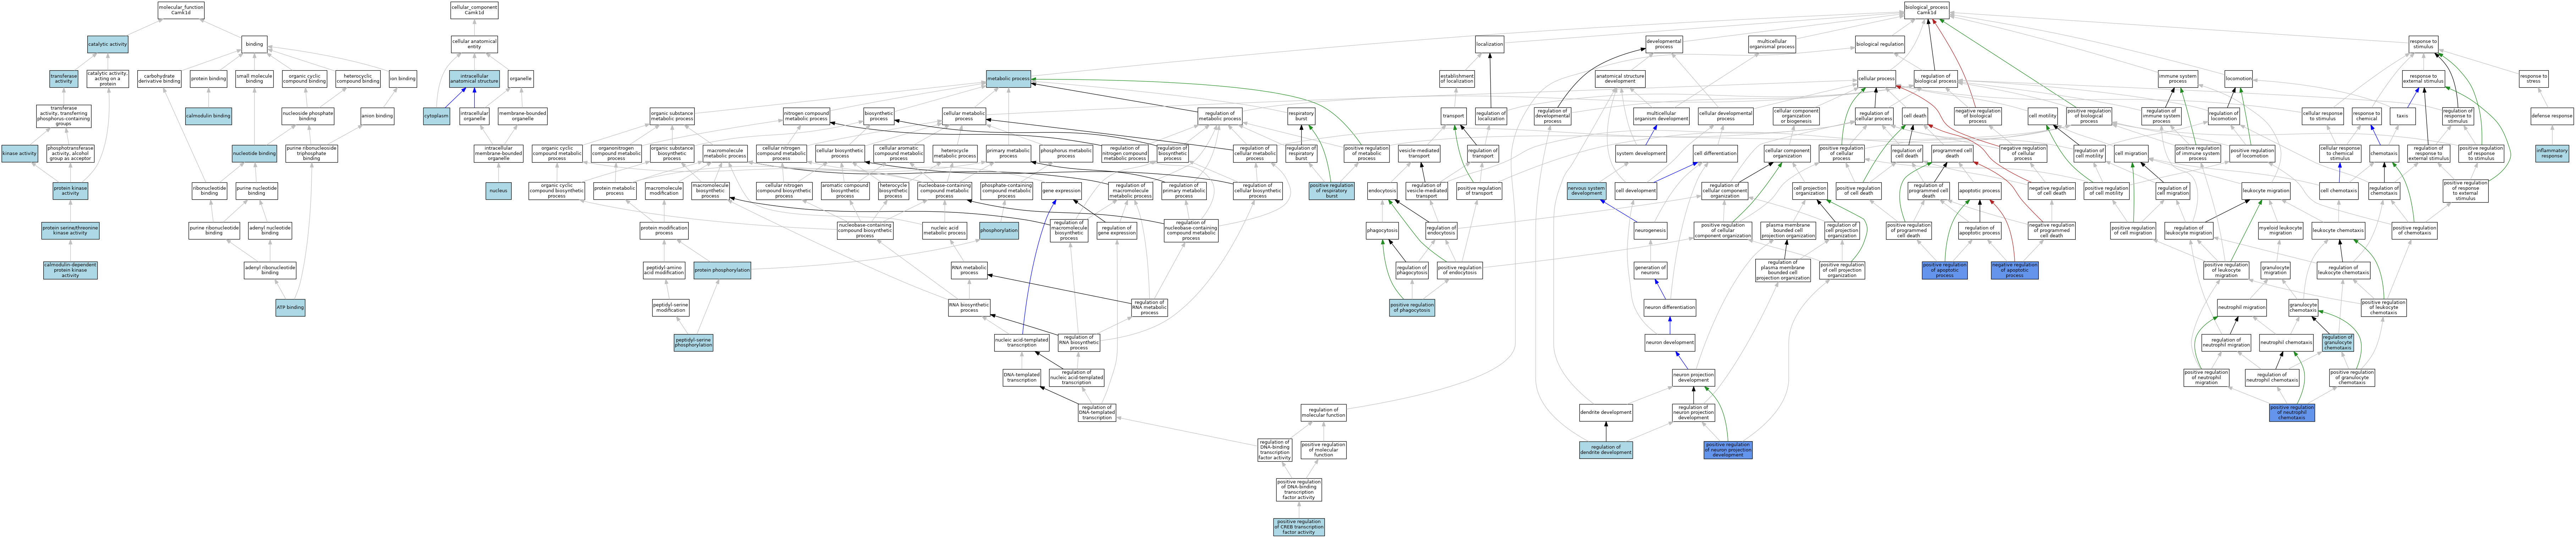Click the 'taxis' node
2576x538 pixels.
2402,116
